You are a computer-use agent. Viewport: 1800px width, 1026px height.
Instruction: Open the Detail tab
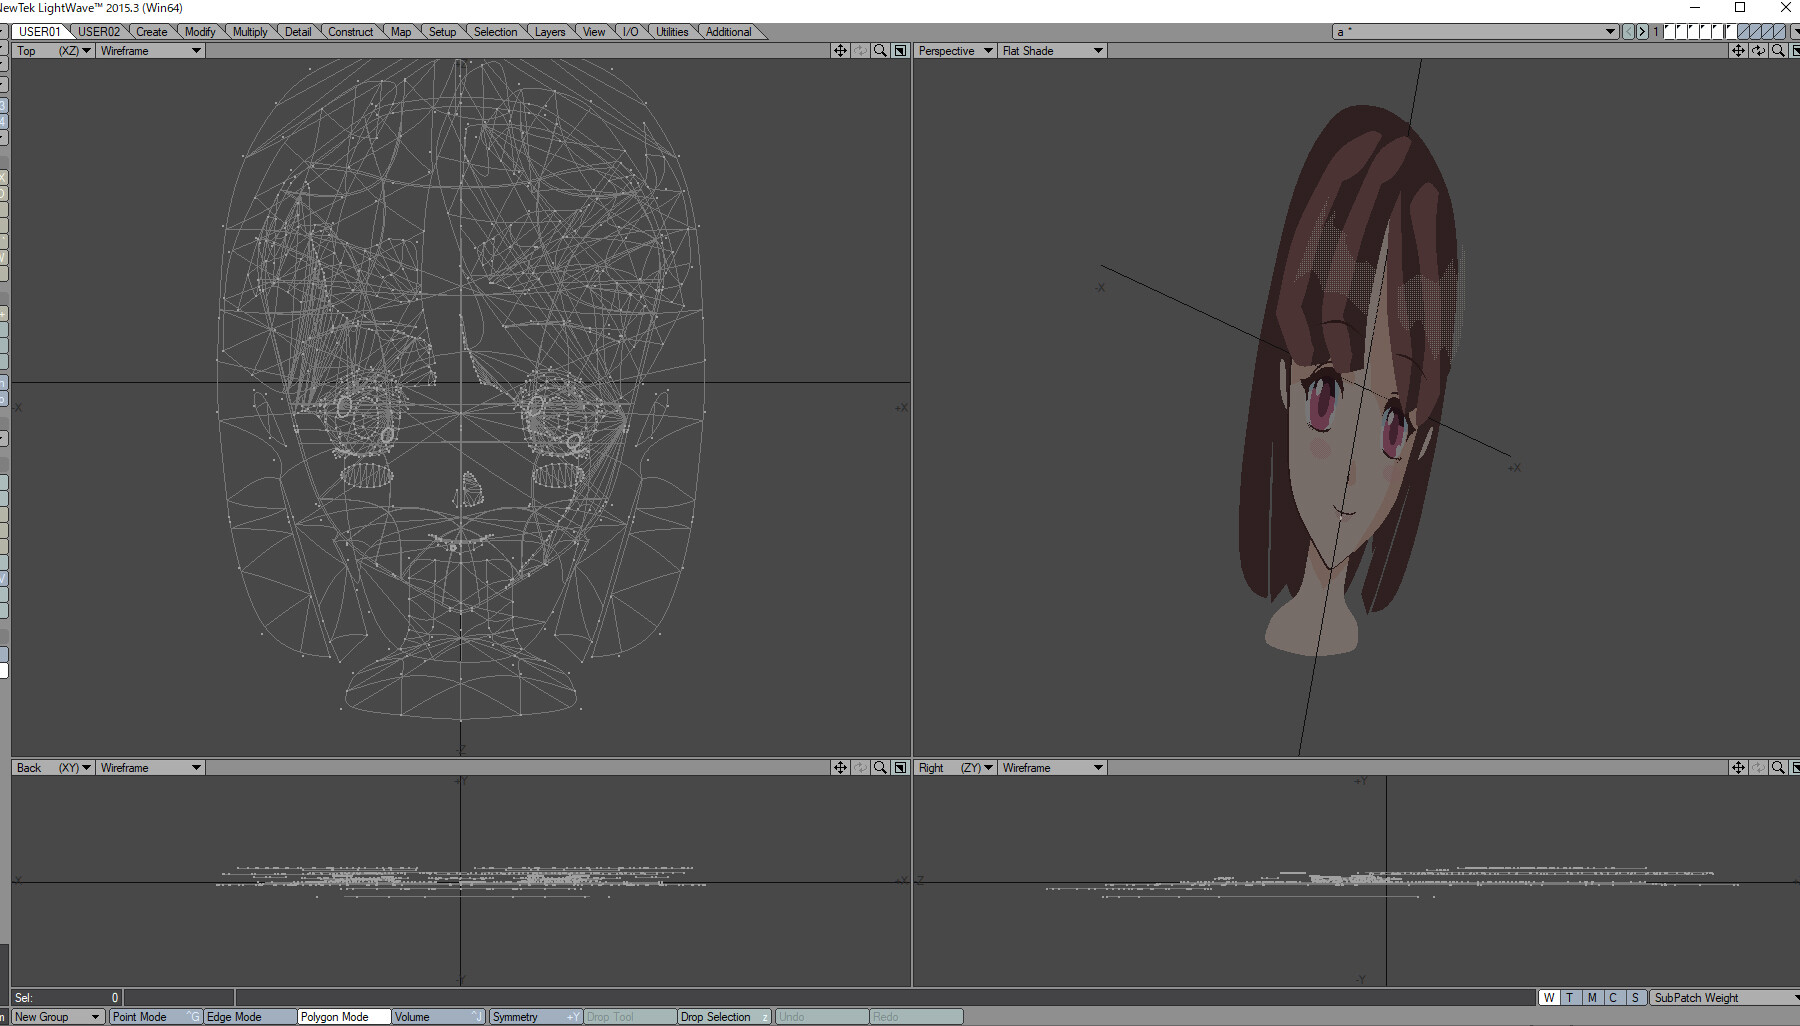point(298,32)
